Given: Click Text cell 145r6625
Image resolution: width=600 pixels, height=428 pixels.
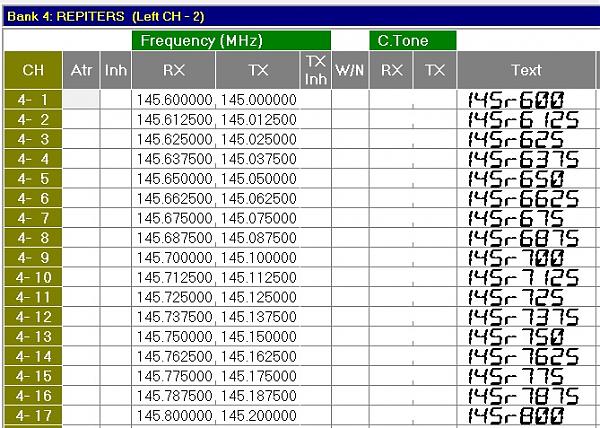Looking at the screenshot, I should (526, 199).
